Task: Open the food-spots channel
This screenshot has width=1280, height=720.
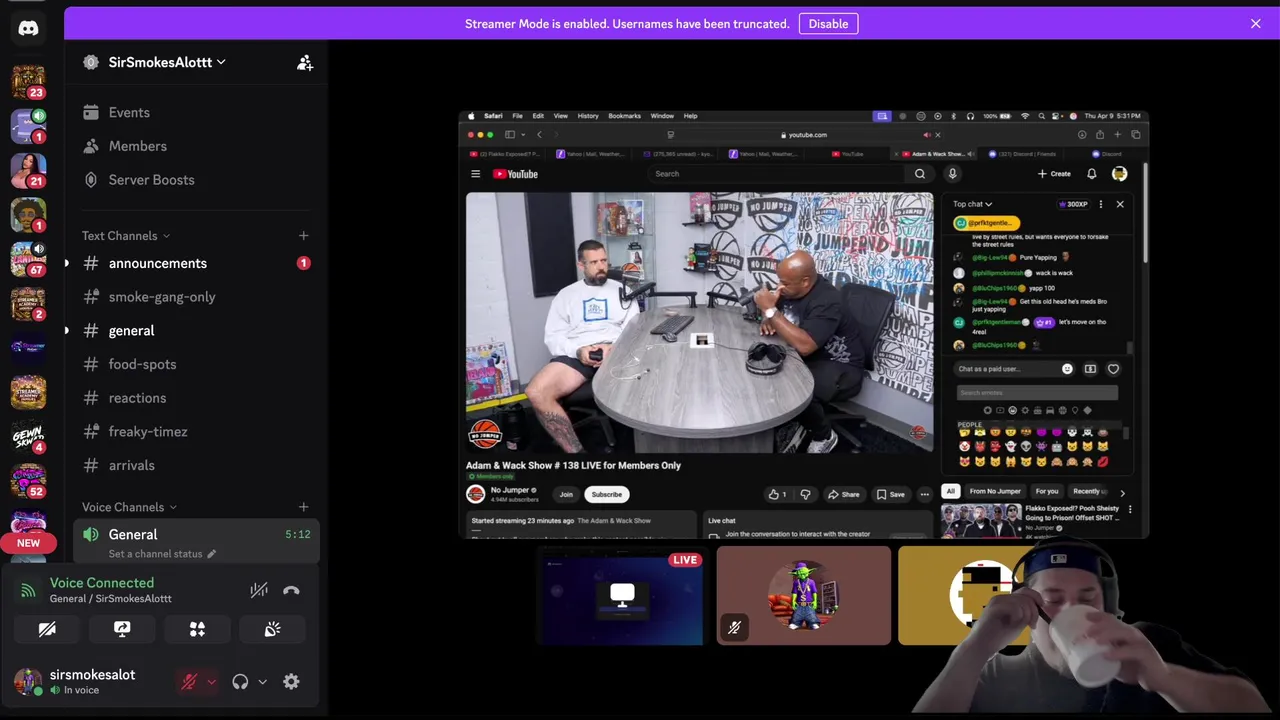Action: click(196, 364)
